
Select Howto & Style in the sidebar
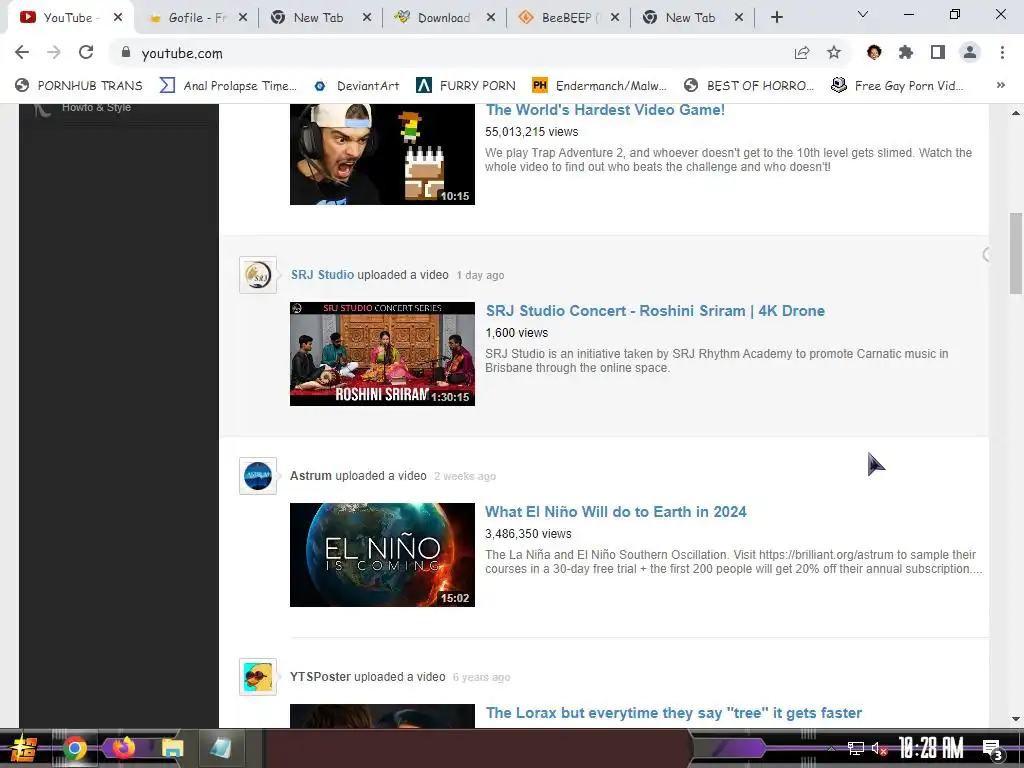(96, 108)
